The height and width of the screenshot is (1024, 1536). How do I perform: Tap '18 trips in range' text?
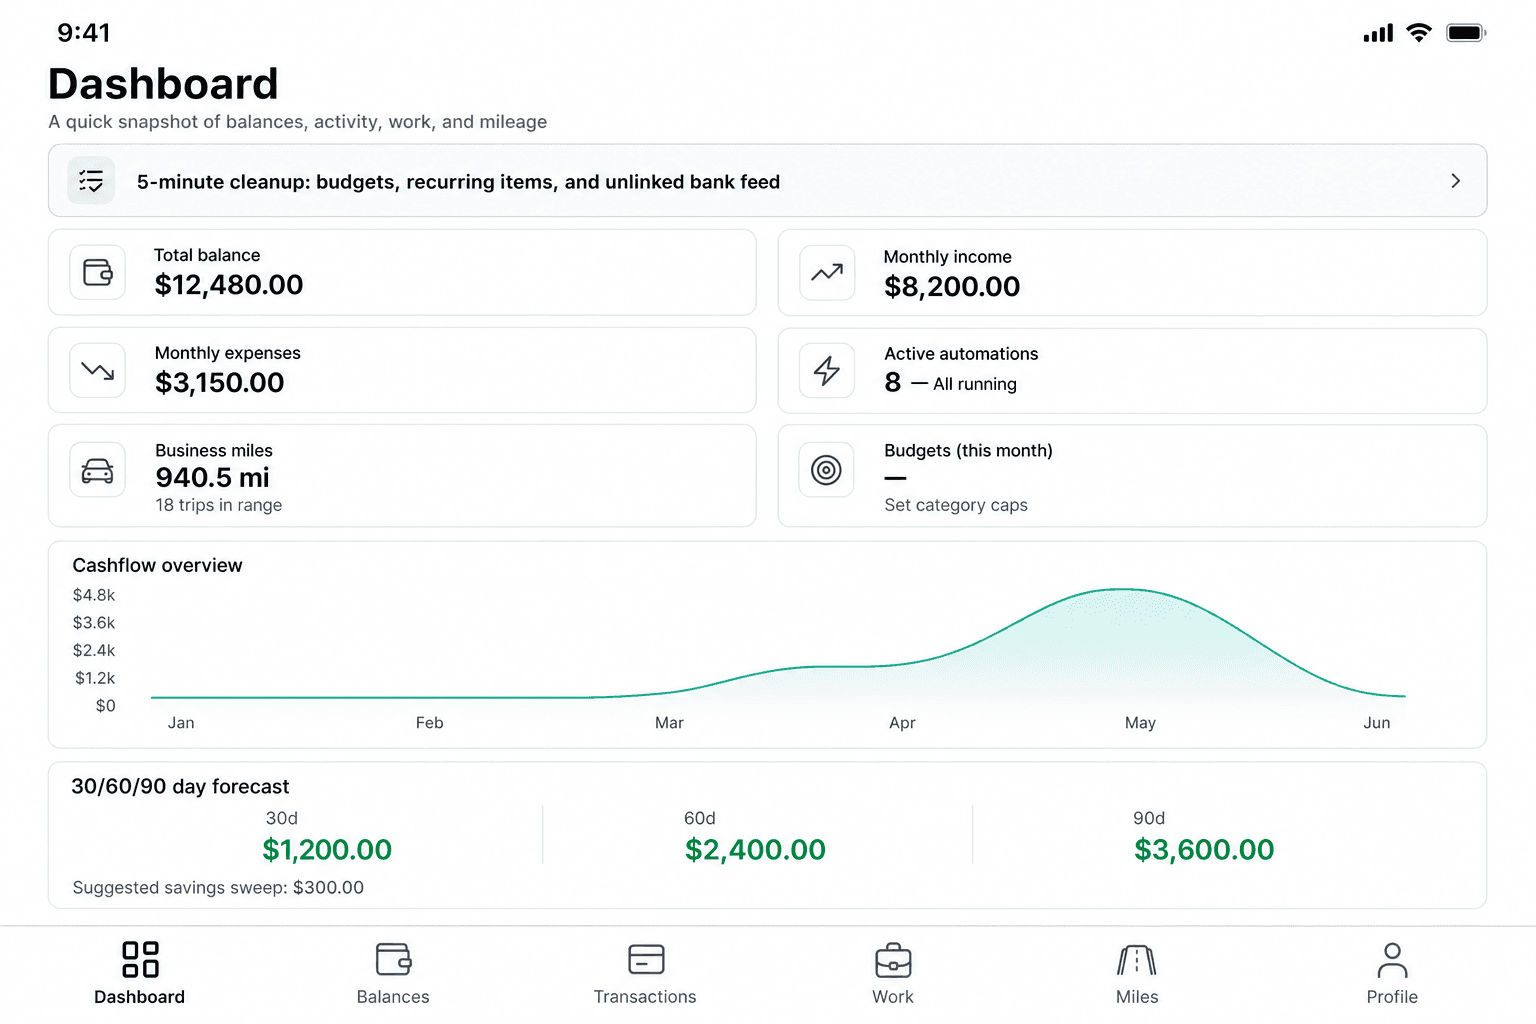click(219, 505)
